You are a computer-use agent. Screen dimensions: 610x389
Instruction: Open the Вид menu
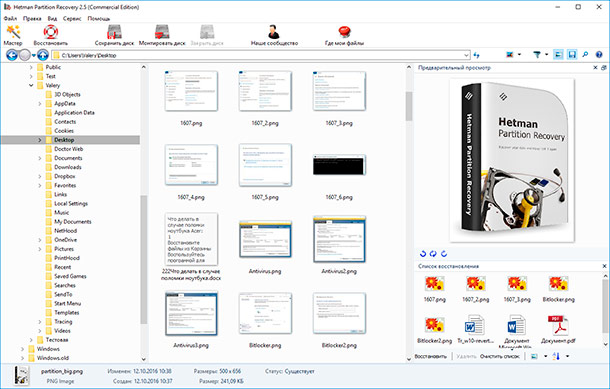coord(52,18)
